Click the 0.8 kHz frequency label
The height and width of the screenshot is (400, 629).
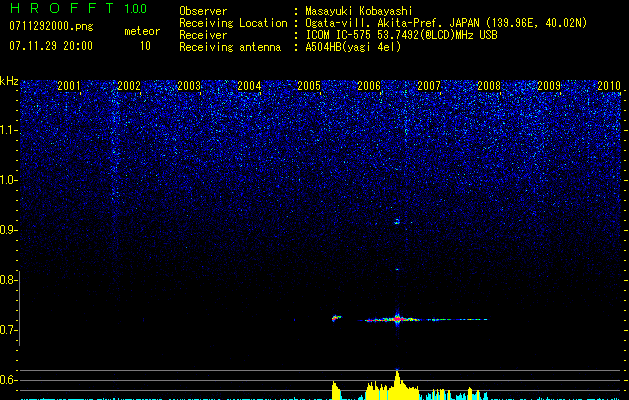tap(8, 280)
